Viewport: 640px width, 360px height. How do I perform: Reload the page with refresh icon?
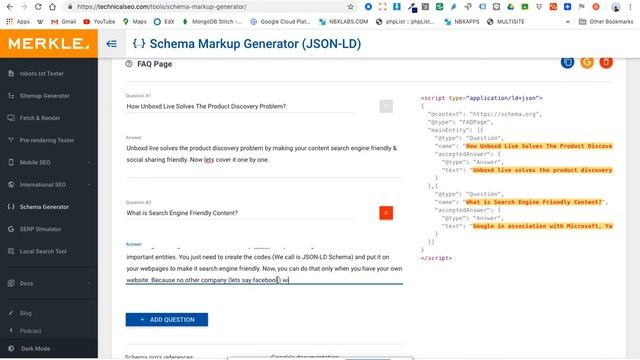(38, 7)
